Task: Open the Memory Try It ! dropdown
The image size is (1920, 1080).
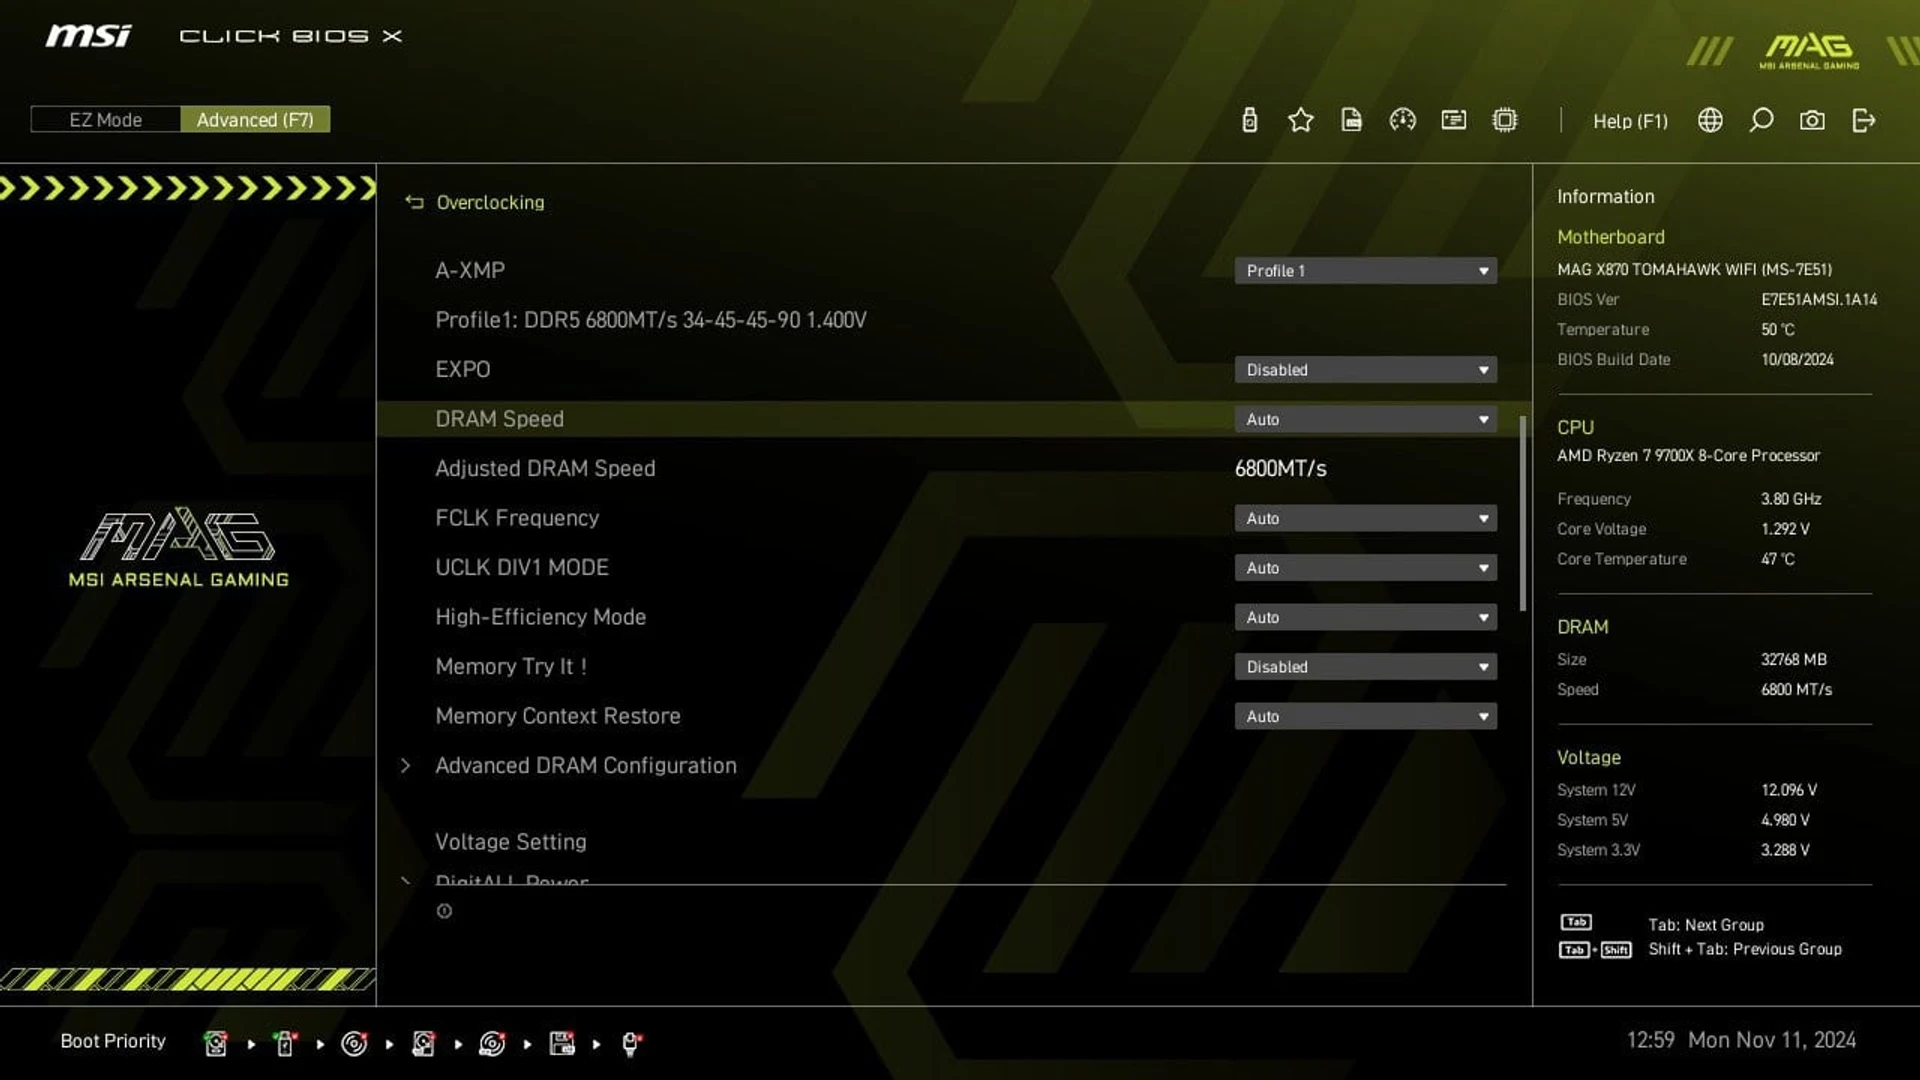Action: pyautogui.click(x=1365, y=667)
